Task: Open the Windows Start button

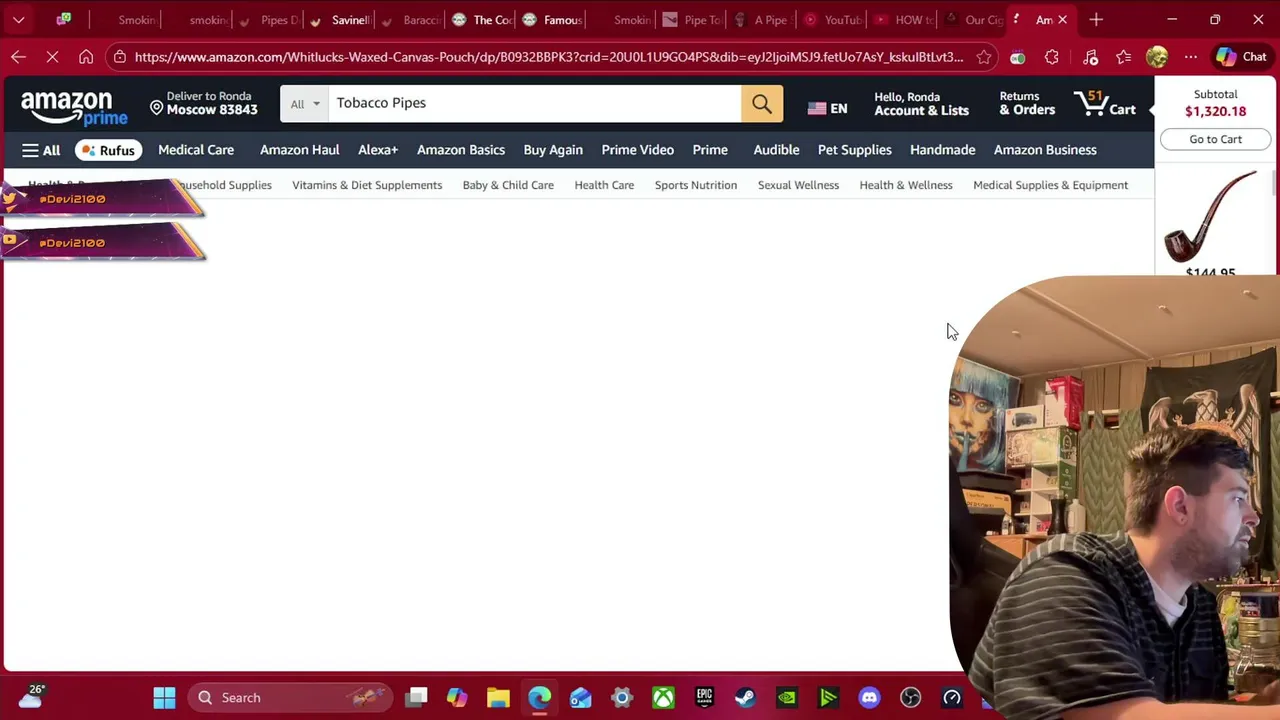Action: tap(164, 697)
